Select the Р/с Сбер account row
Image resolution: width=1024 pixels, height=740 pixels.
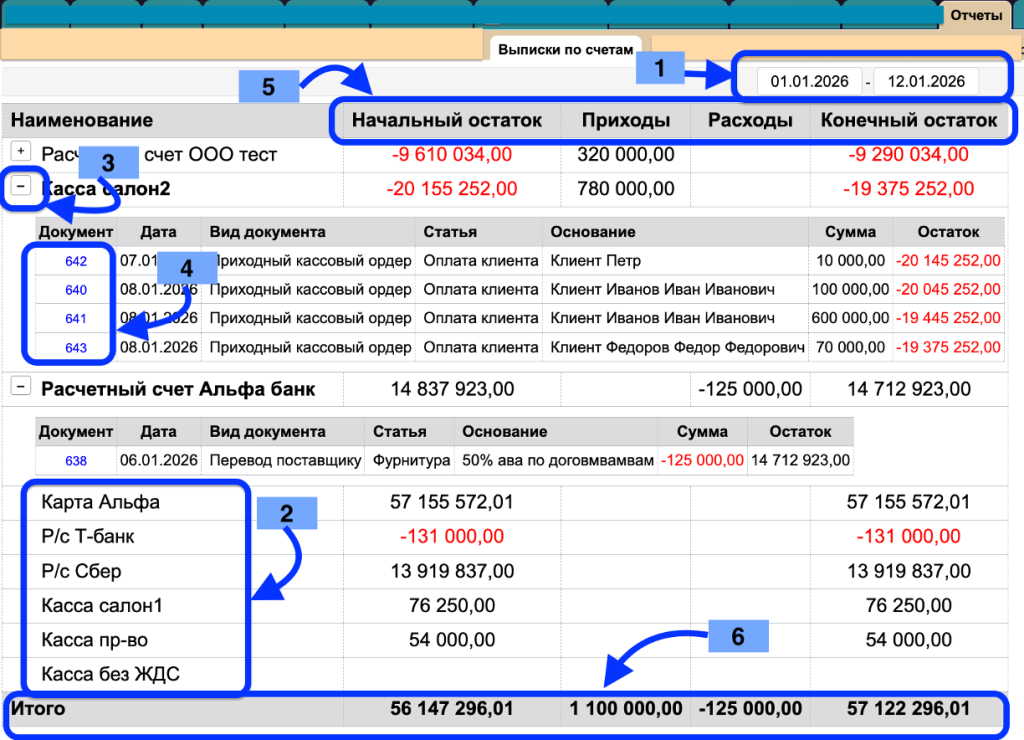coord(81,572)
